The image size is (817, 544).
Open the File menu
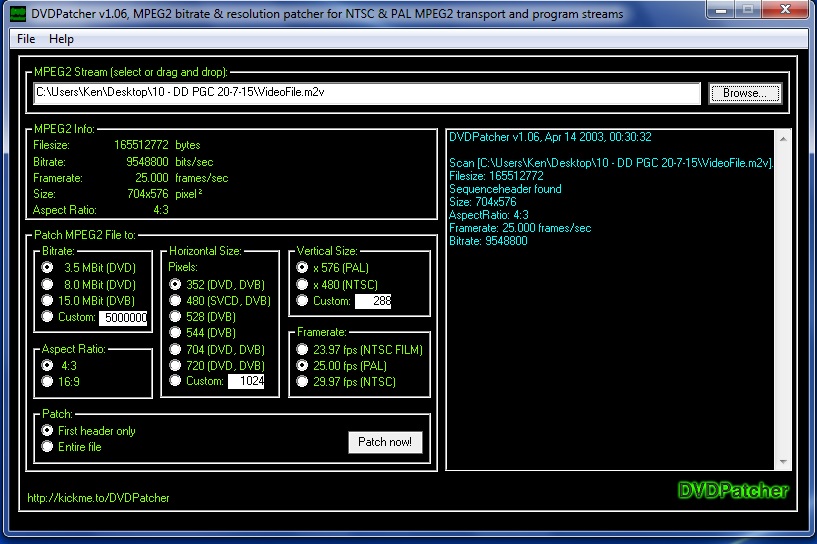(26, 39)
